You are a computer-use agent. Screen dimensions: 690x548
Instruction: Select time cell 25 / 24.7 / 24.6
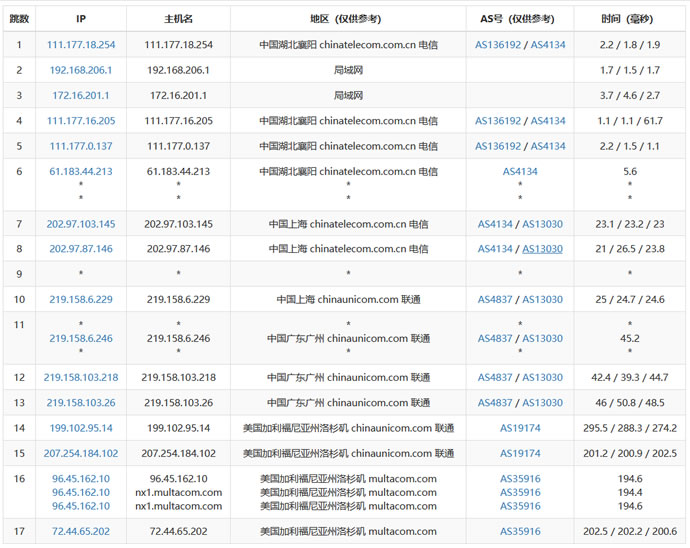pyautogui.click(x=630, y=299)
